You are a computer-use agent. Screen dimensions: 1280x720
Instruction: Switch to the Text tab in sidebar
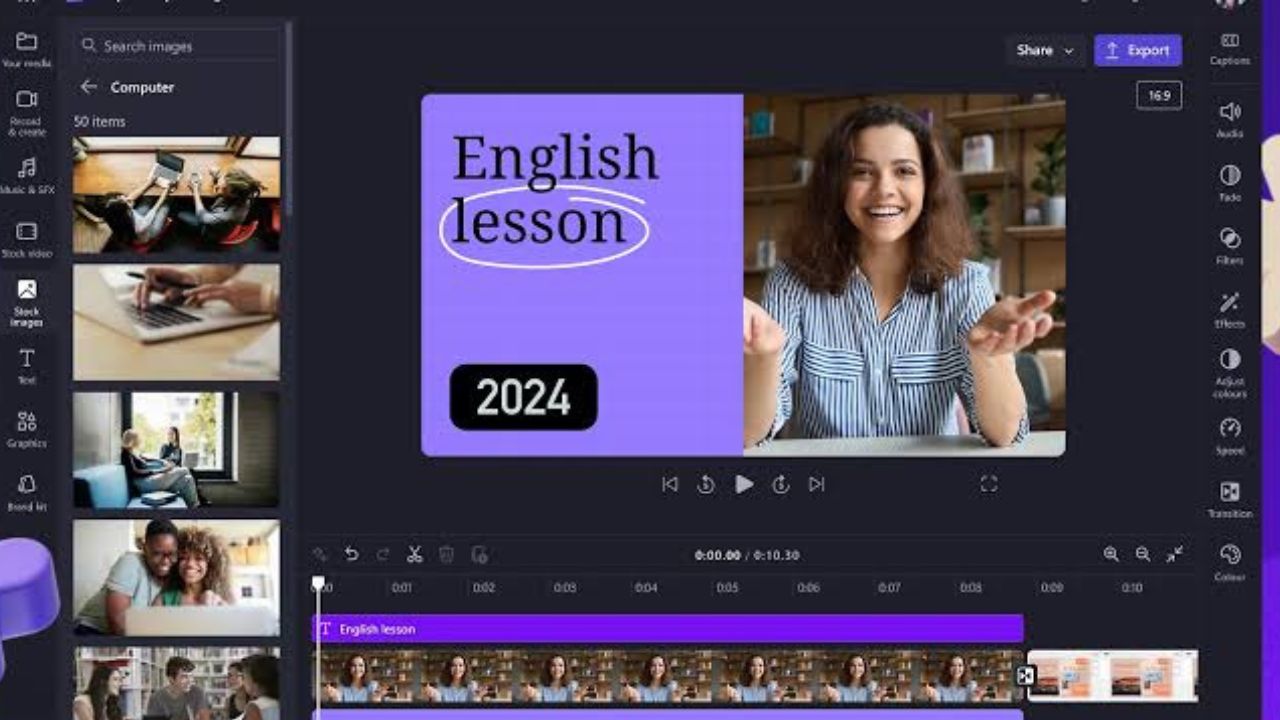tap(27, 365)
